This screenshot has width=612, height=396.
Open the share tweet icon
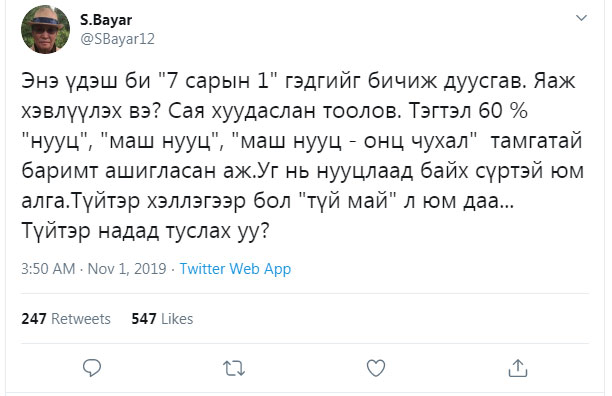click(x=518, y=368)
